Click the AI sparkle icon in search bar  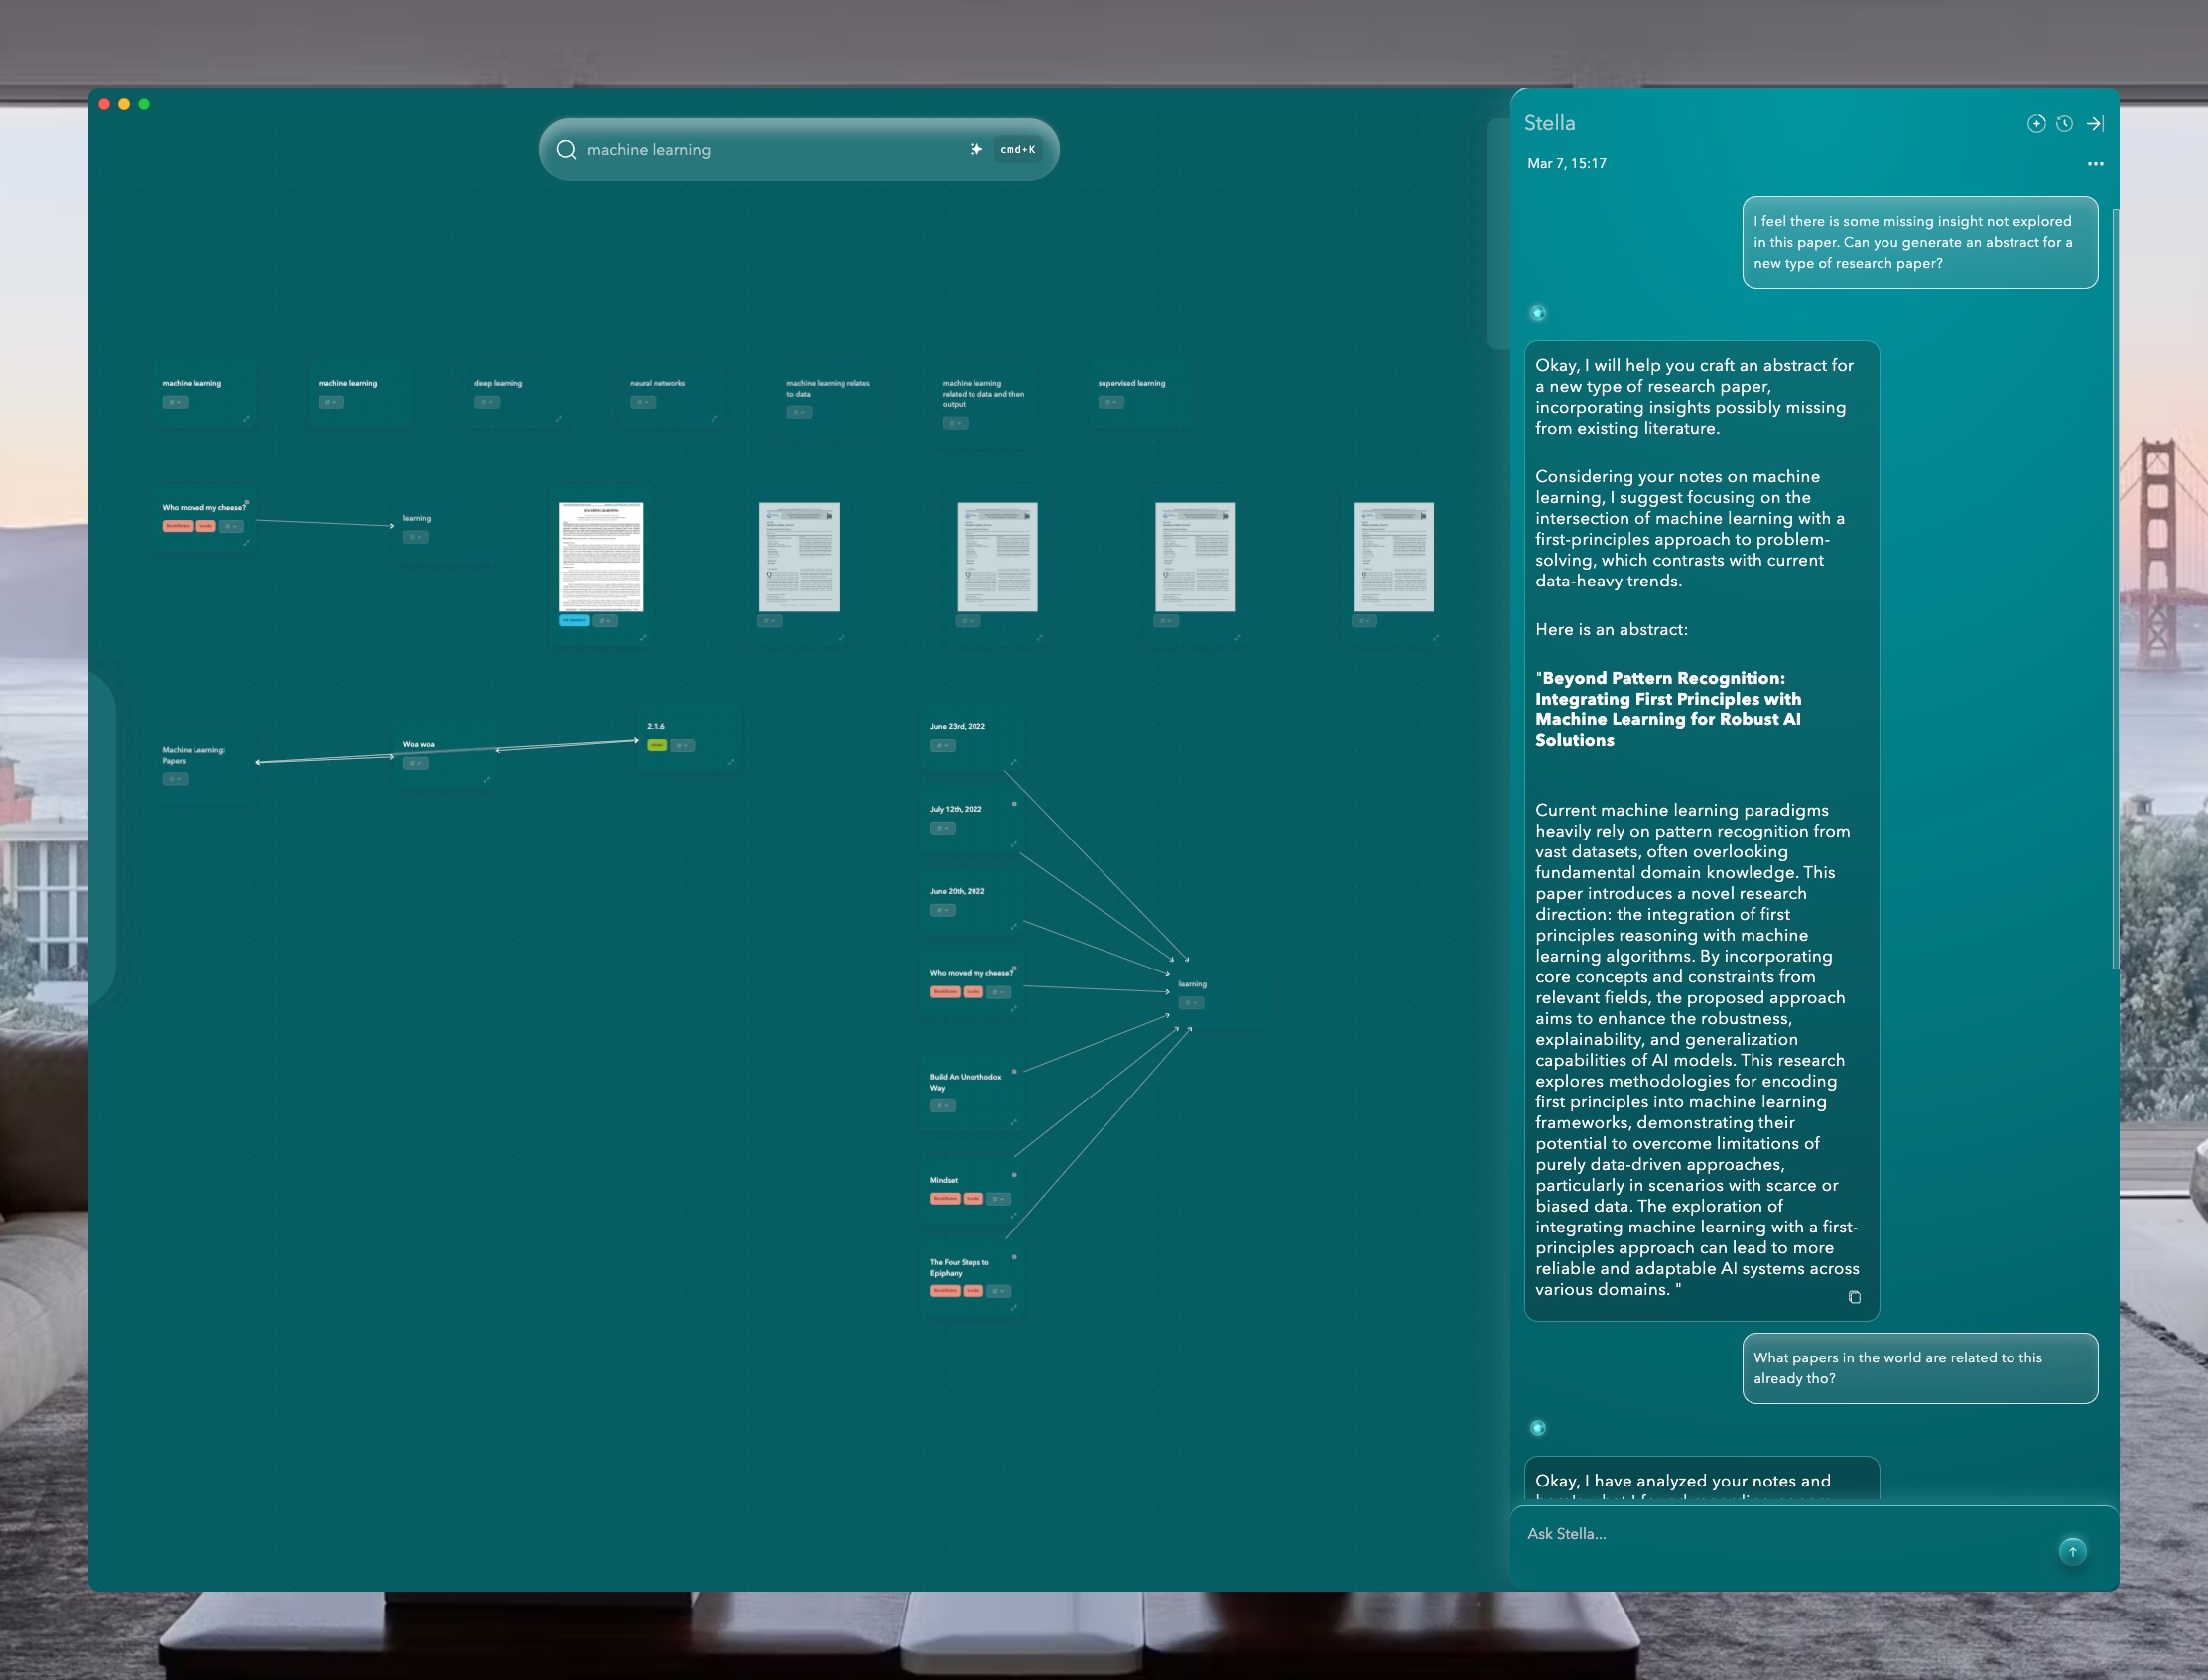coord(976,149)
